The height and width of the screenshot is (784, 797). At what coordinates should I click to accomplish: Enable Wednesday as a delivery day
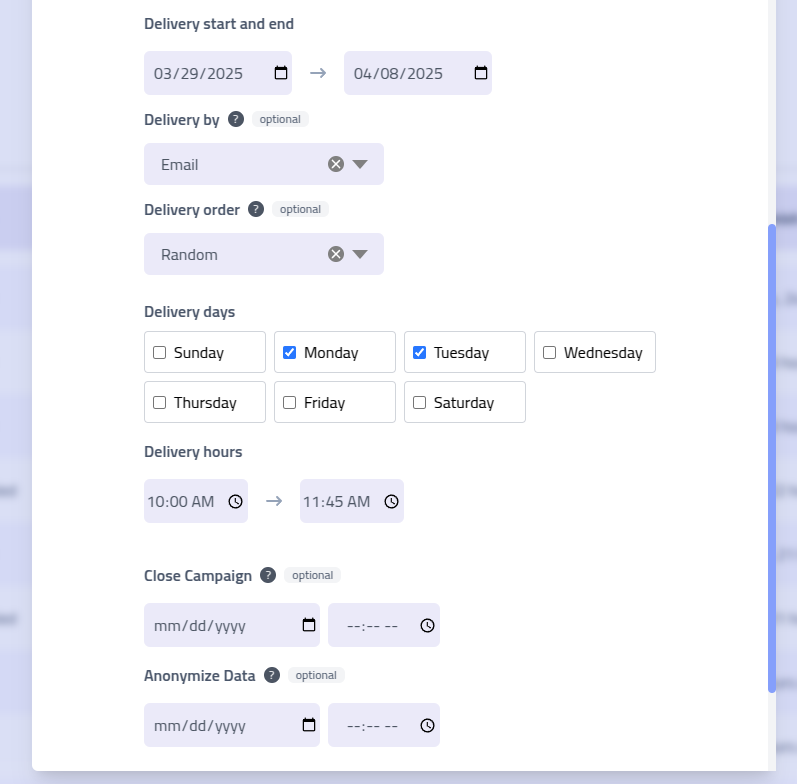pos(549,352)
